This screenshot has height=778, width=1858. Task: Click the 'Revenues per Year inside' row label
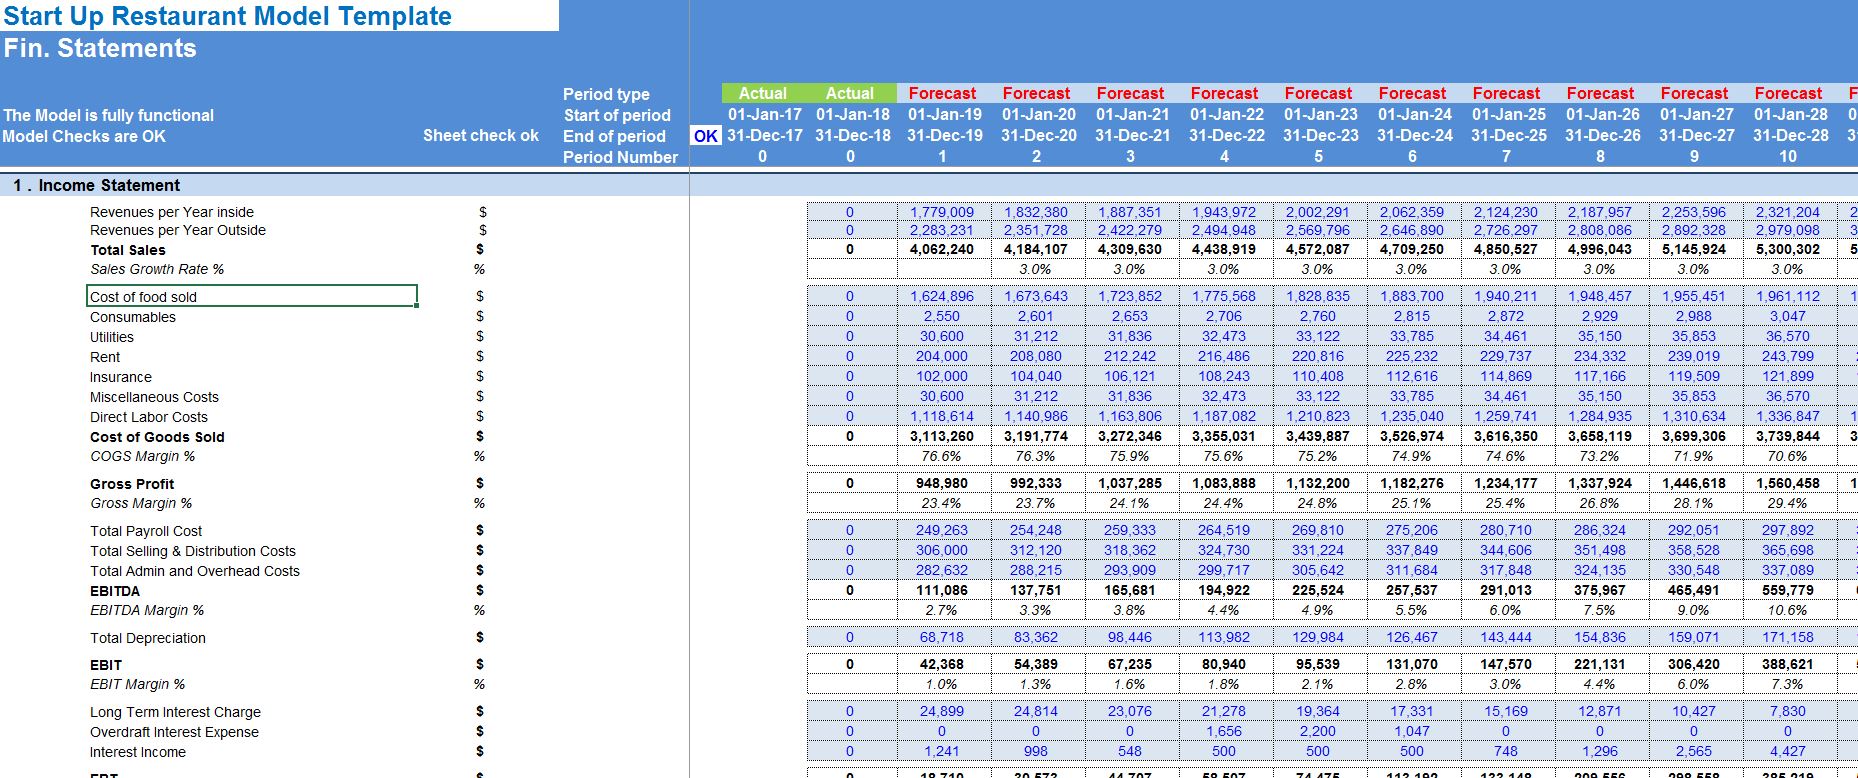[x=172, y=212]
